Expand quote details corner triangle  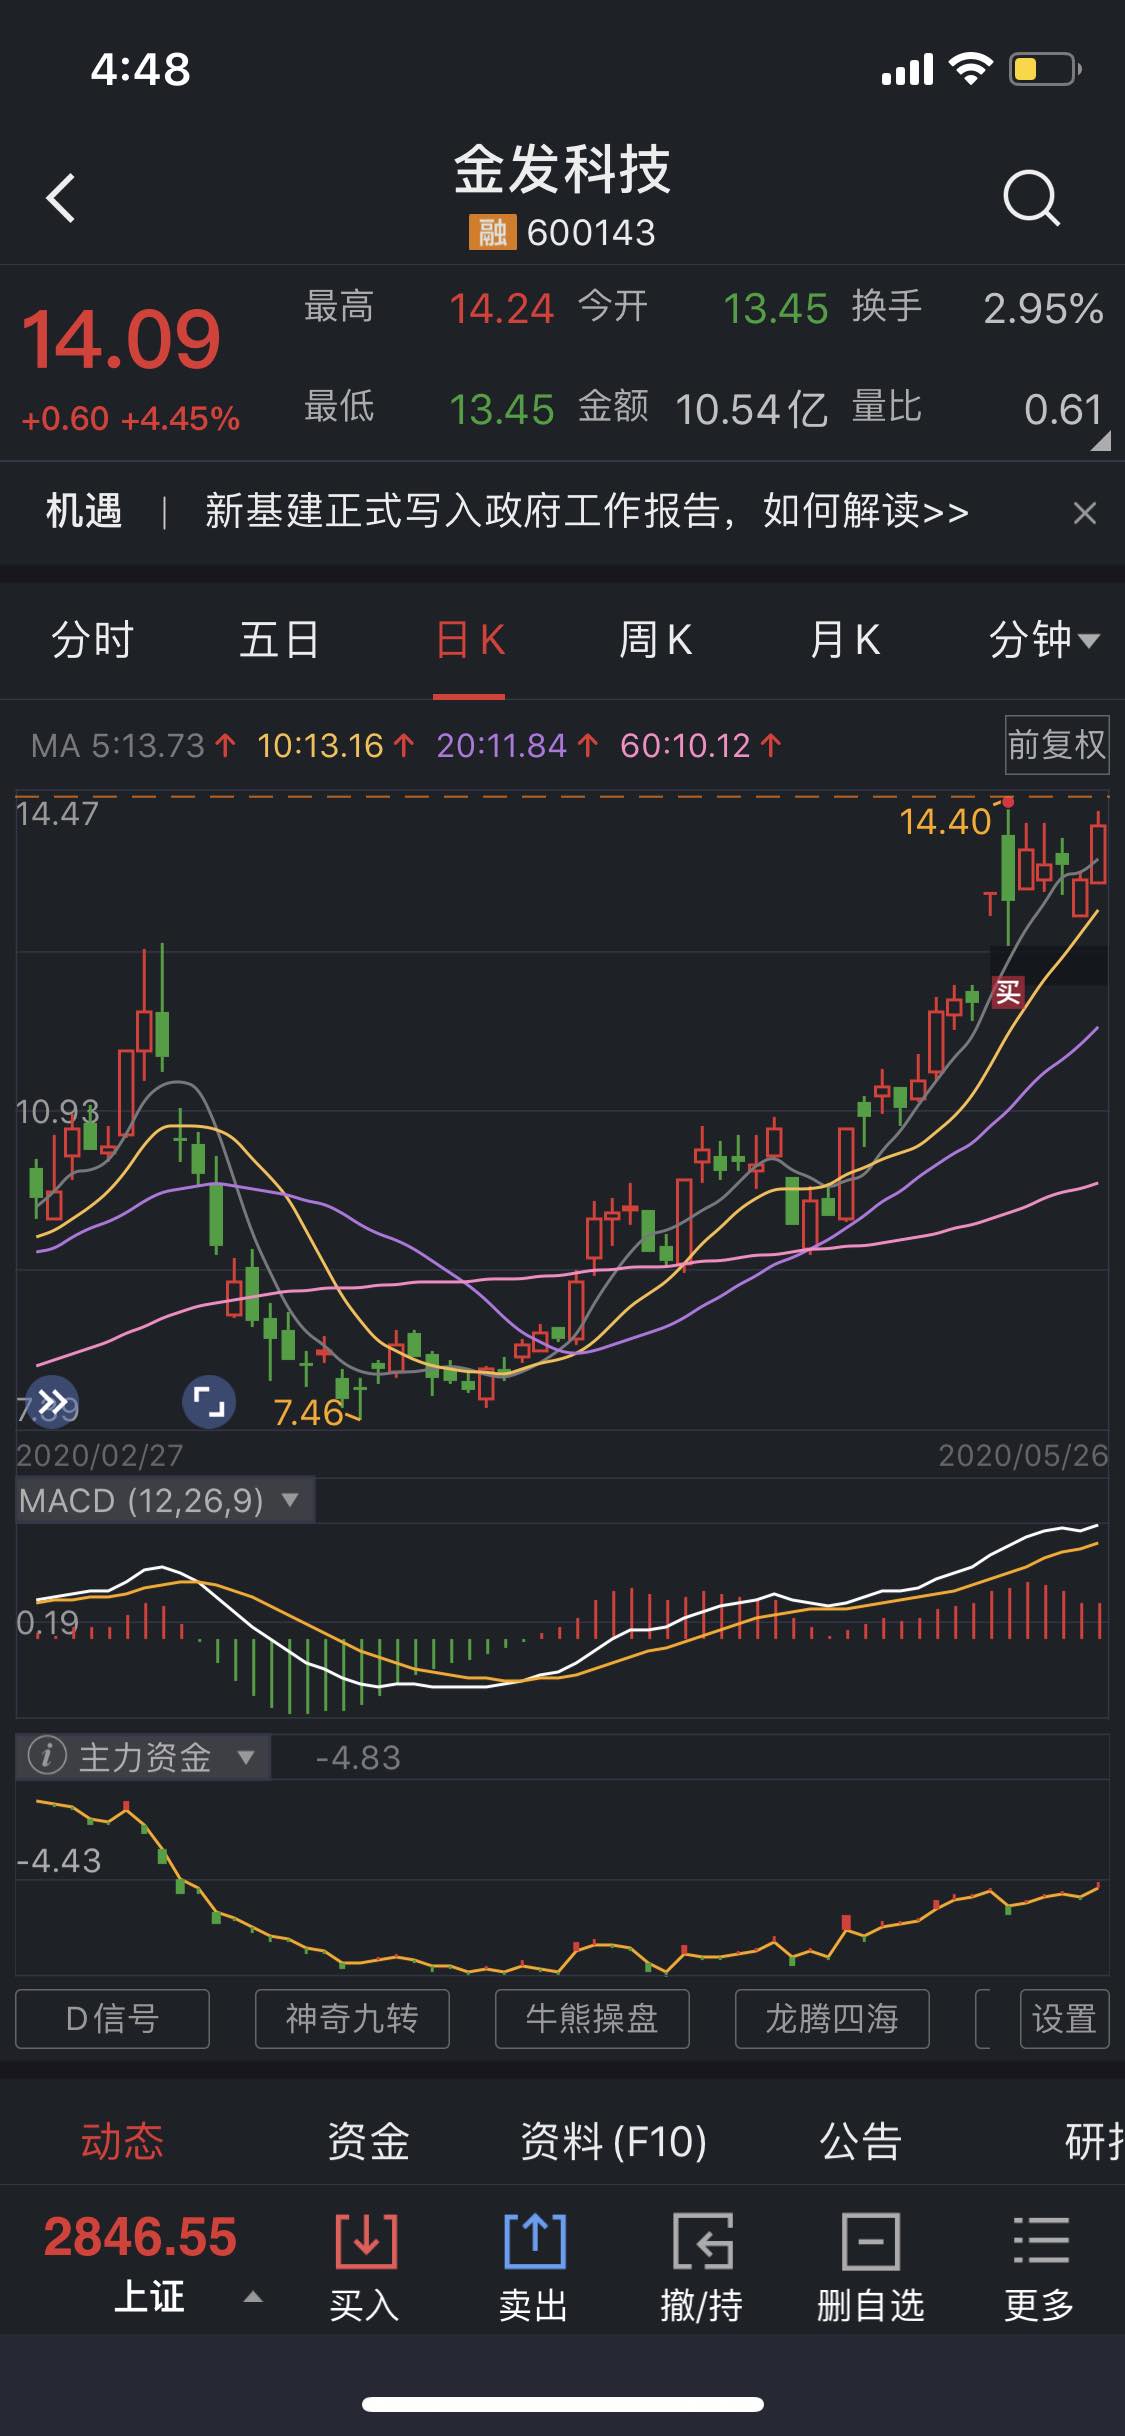click(x=1100, y=441)
